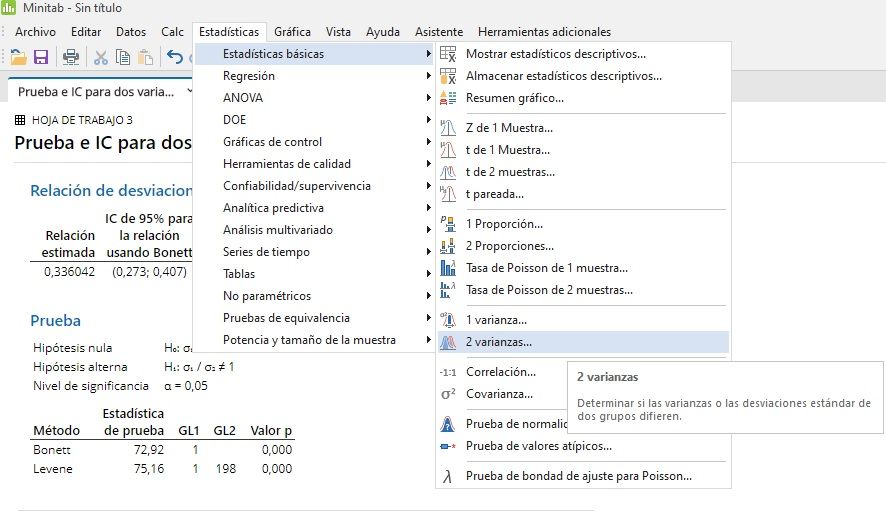Click the 1 varianza icon
Image resolution: width=886 pixels, height=512 pixels.
[448, 320]
